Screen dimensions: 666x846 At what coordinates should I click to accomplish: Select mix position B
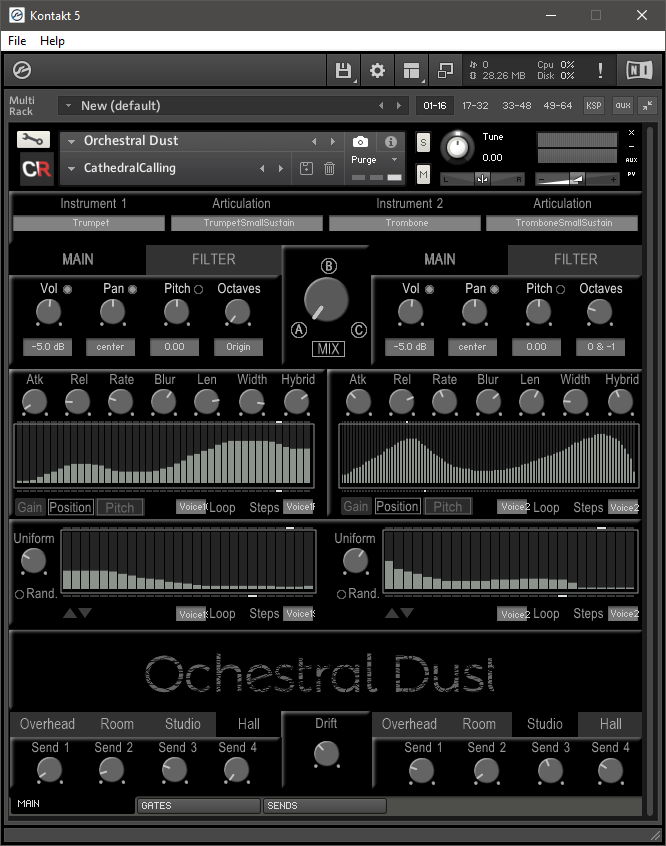(329, 266)
